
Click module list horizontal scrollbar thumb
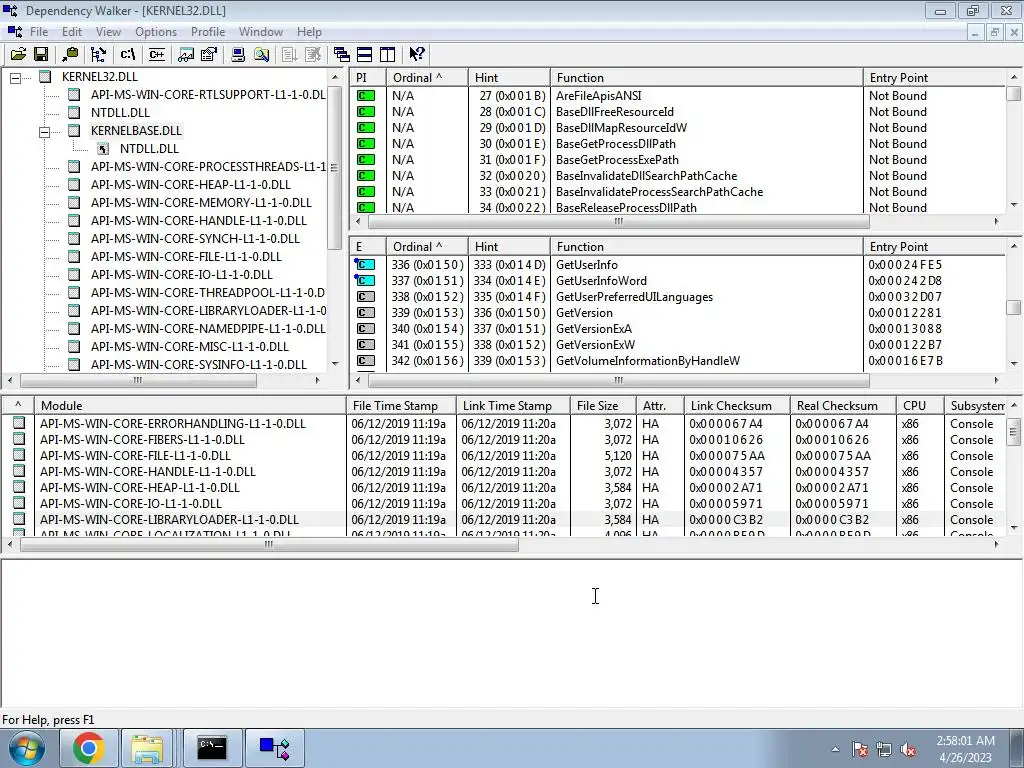click(269, 544)
